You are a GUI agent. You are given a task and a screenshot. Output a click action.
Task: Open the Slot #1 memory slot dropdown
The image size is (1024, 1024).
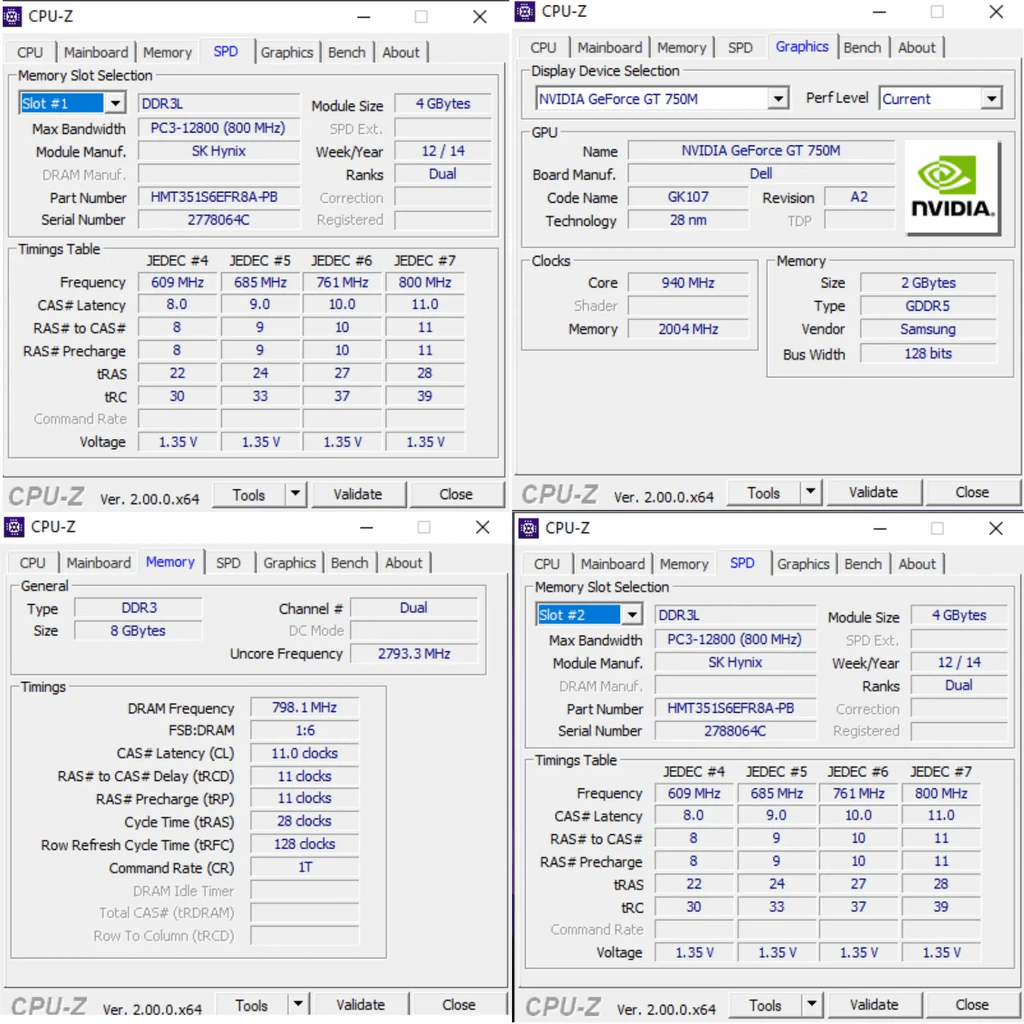tap(116, 103)
